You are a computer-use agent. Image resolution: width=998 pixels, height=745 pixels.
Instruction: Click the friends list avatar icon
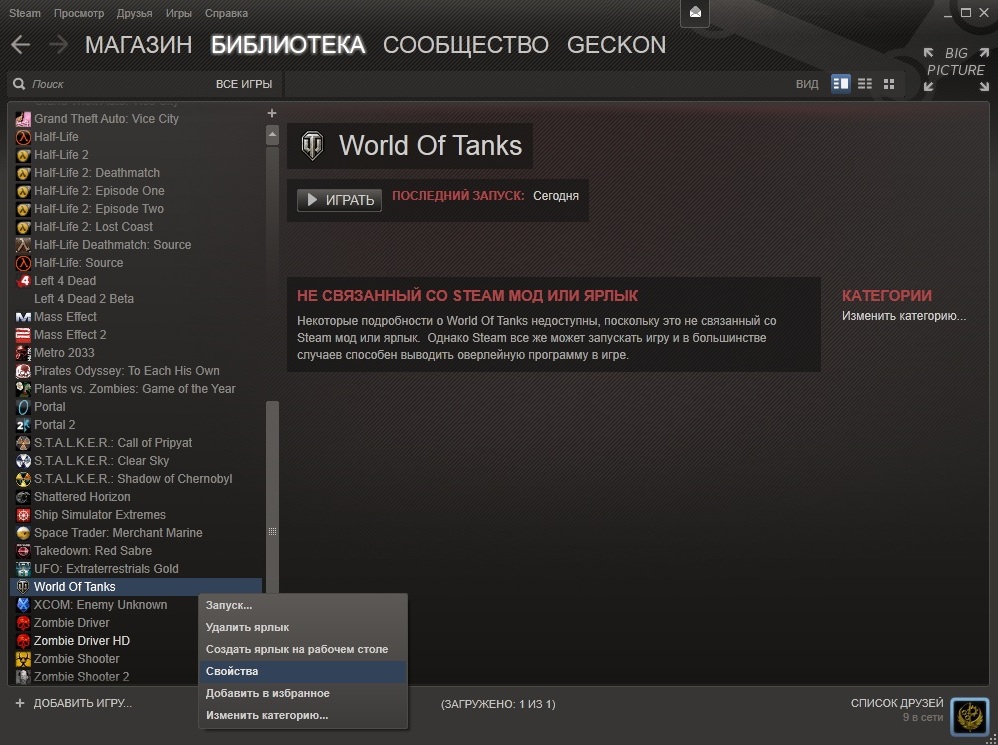tap(969, 716)
